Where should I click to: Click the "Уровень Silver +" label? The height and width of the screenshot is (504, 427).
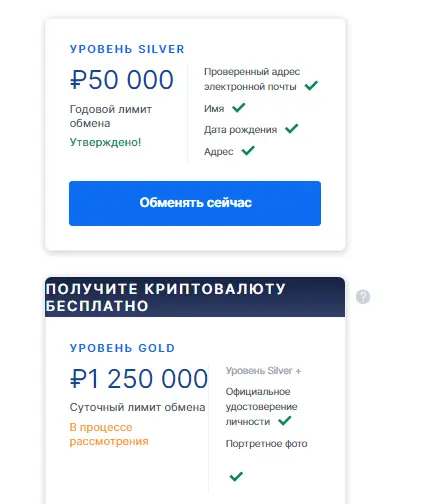[263, 371]
